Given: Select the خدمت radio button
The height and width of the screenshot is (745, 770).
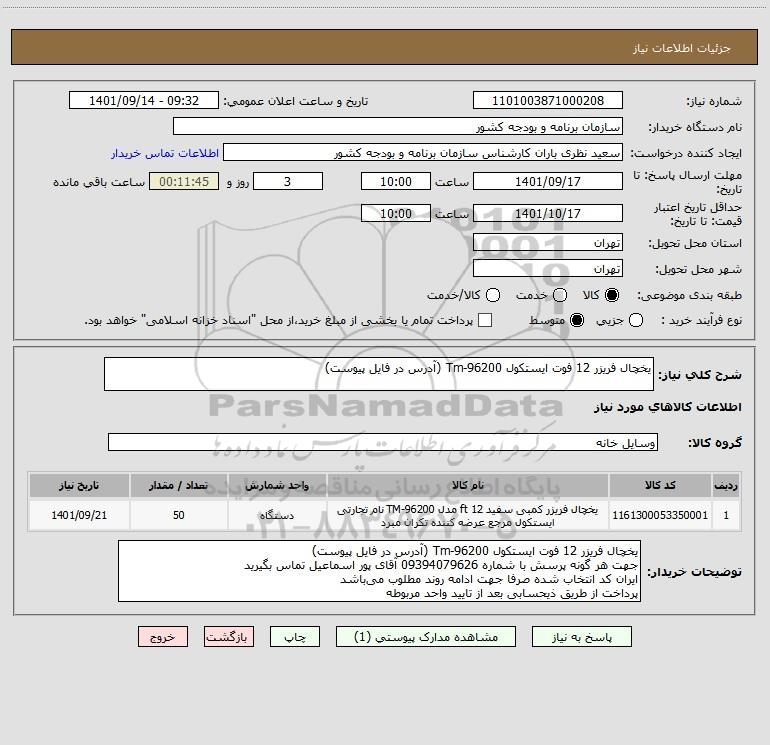Looking at the screenshot, I should (x=560, y=295).
